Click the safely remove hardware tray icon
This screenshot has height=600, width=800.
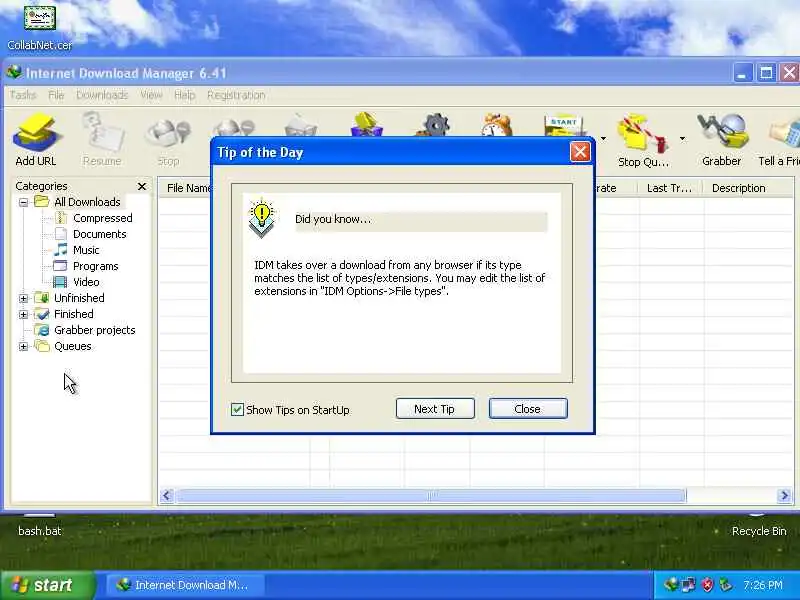click(x=725, y=585)
